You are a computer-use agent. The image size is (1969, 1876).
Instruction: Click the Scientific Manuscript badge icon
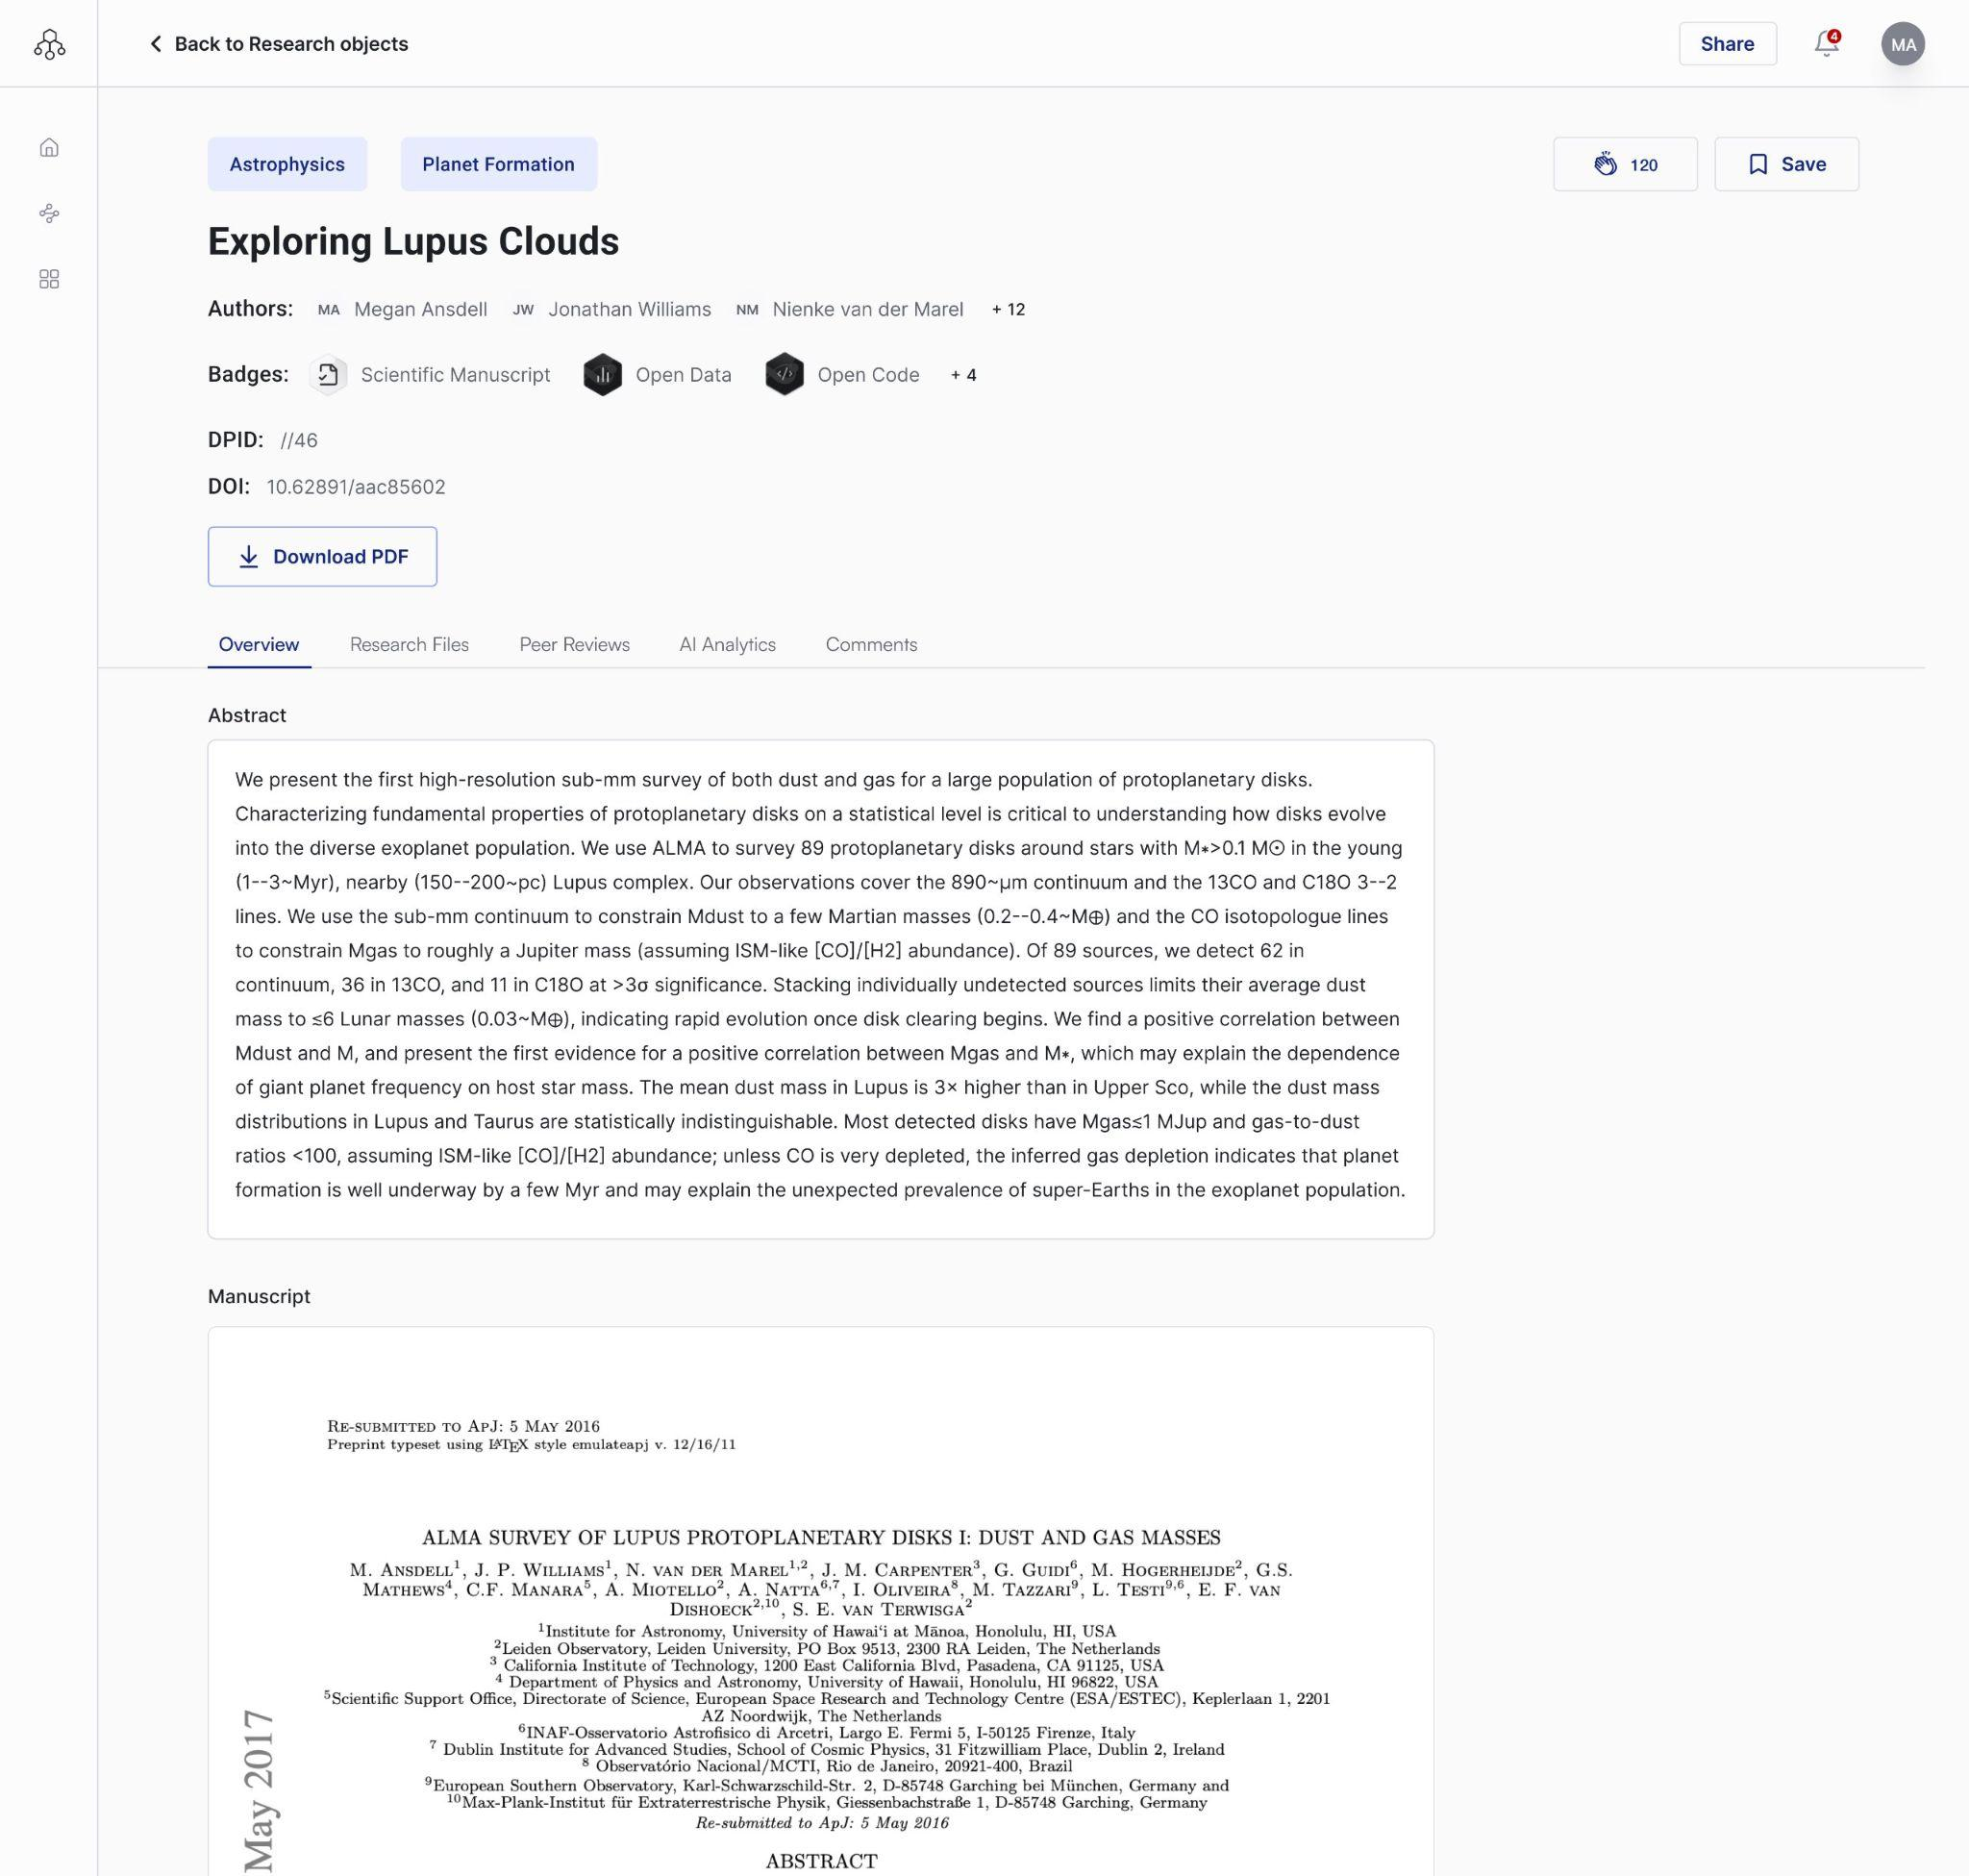(327, 374)
